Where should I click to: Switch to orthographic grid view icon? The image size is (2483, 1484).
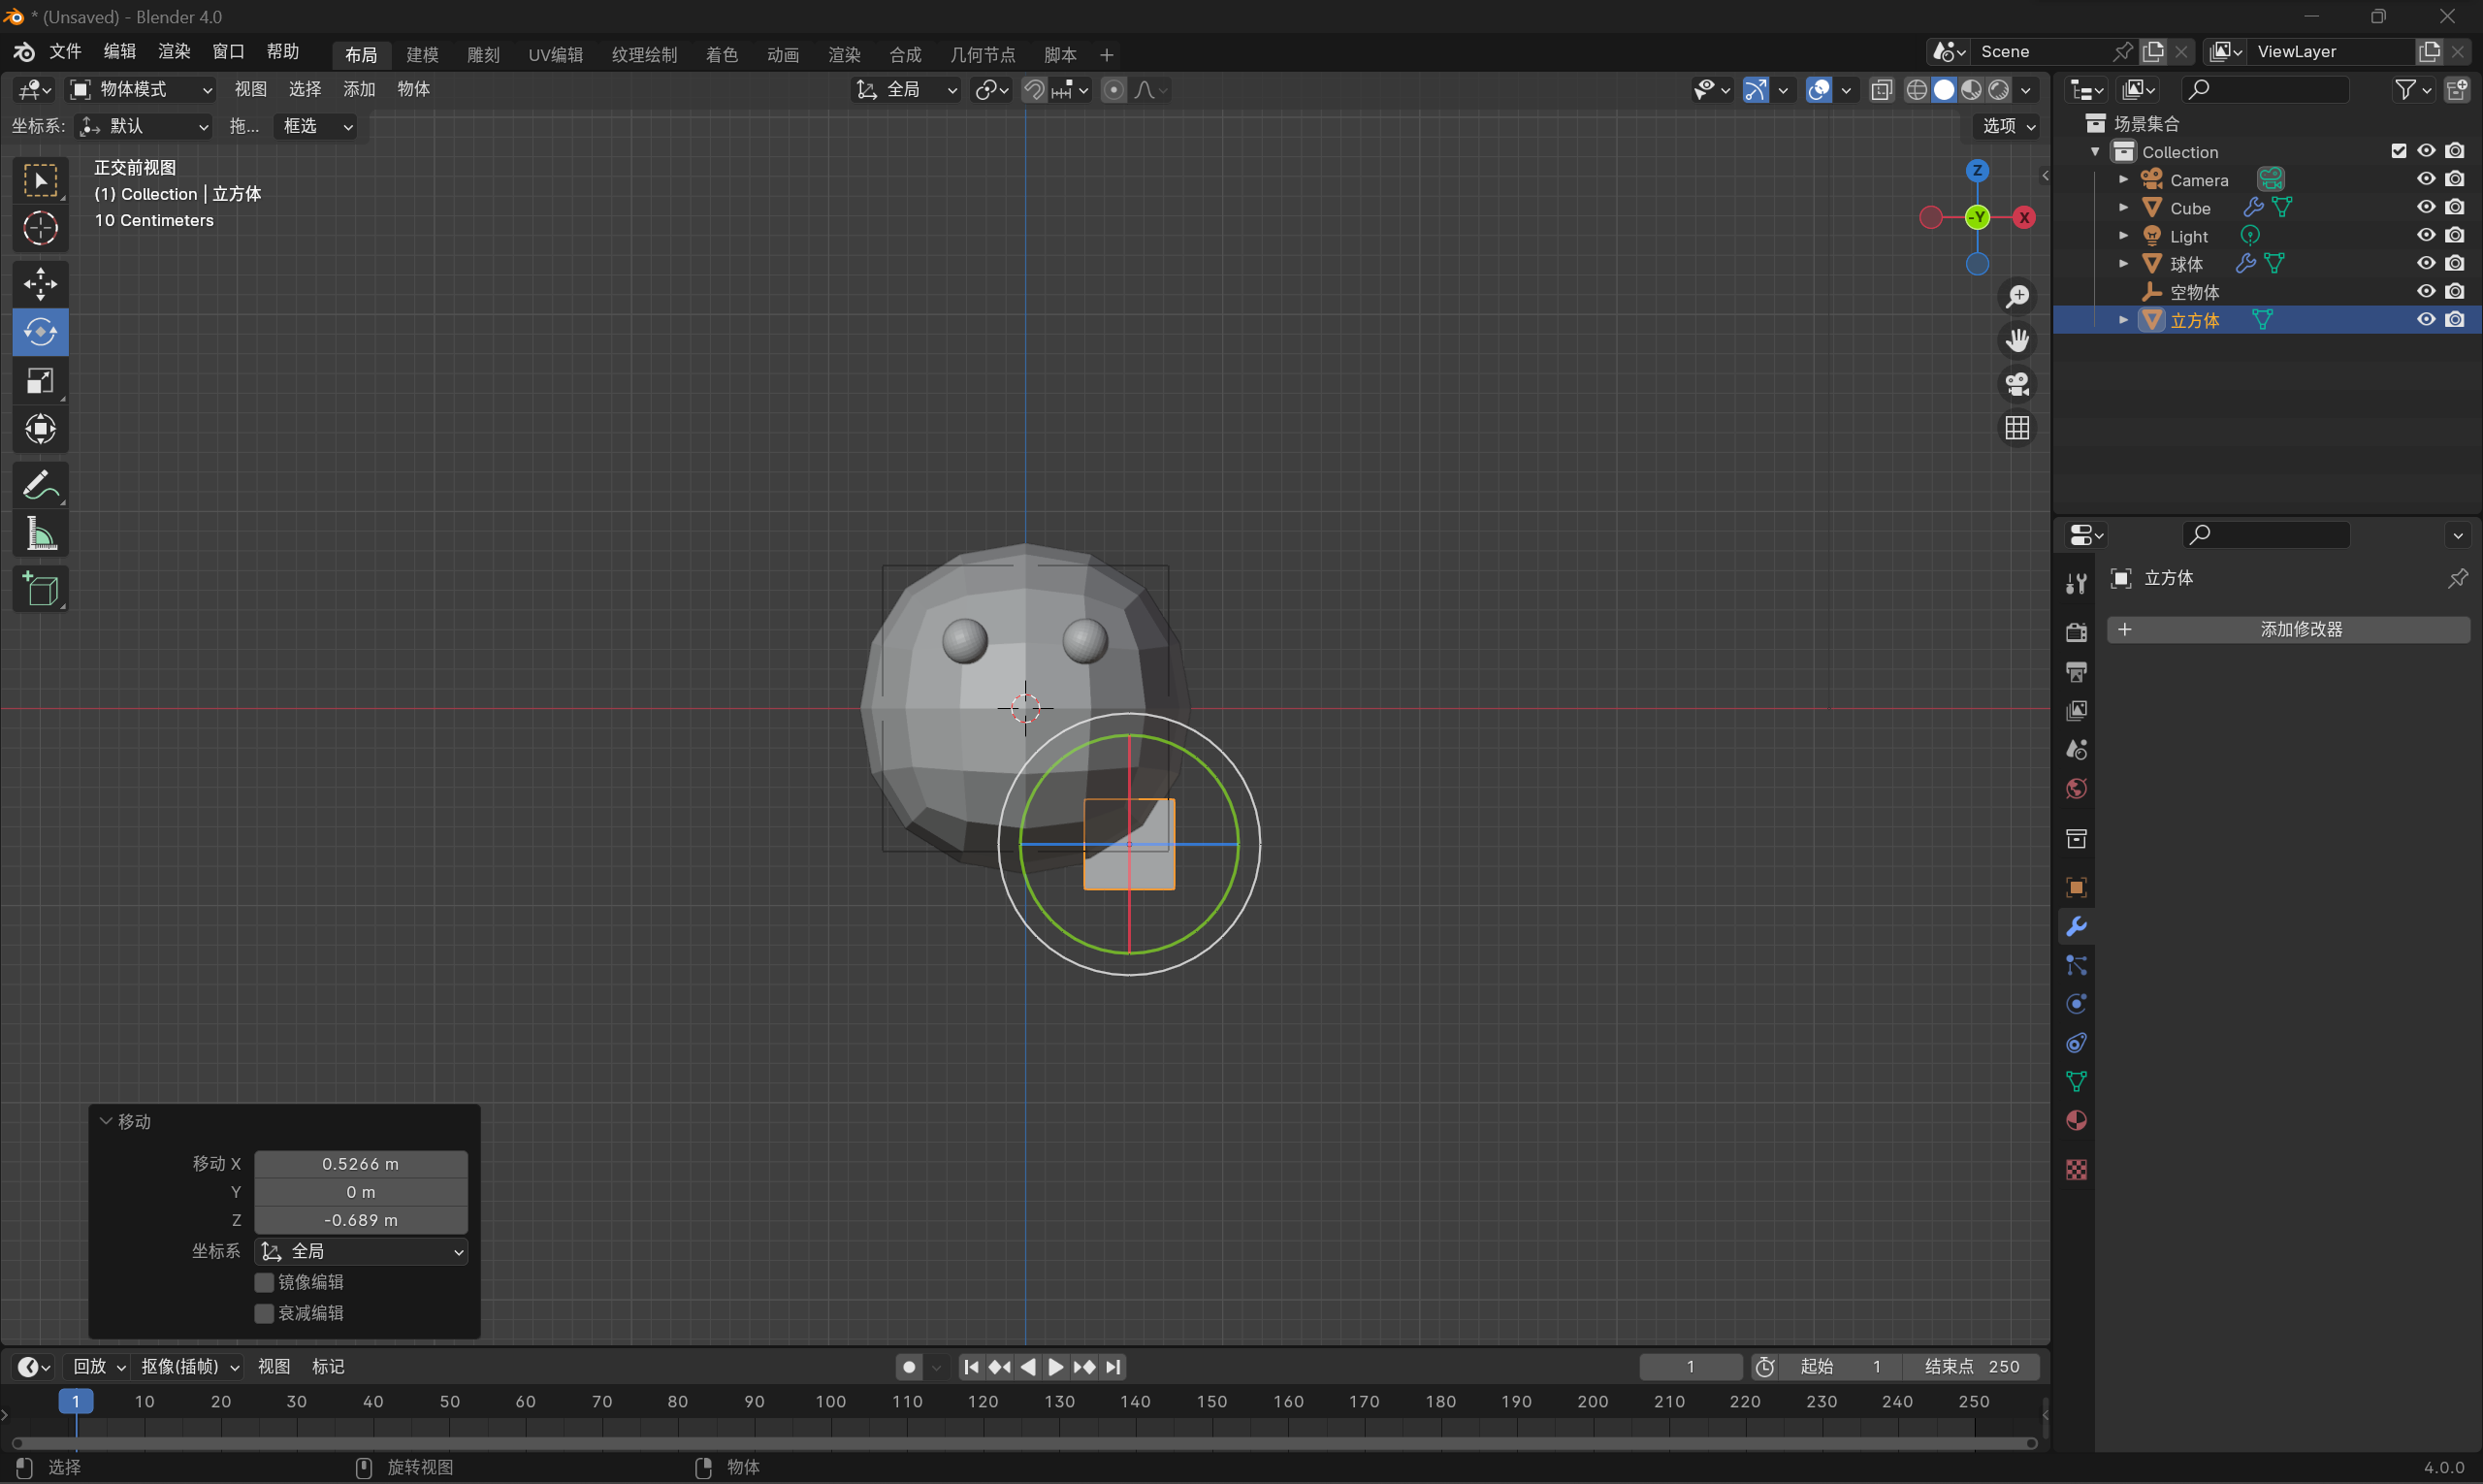(x=2017, y=428)
